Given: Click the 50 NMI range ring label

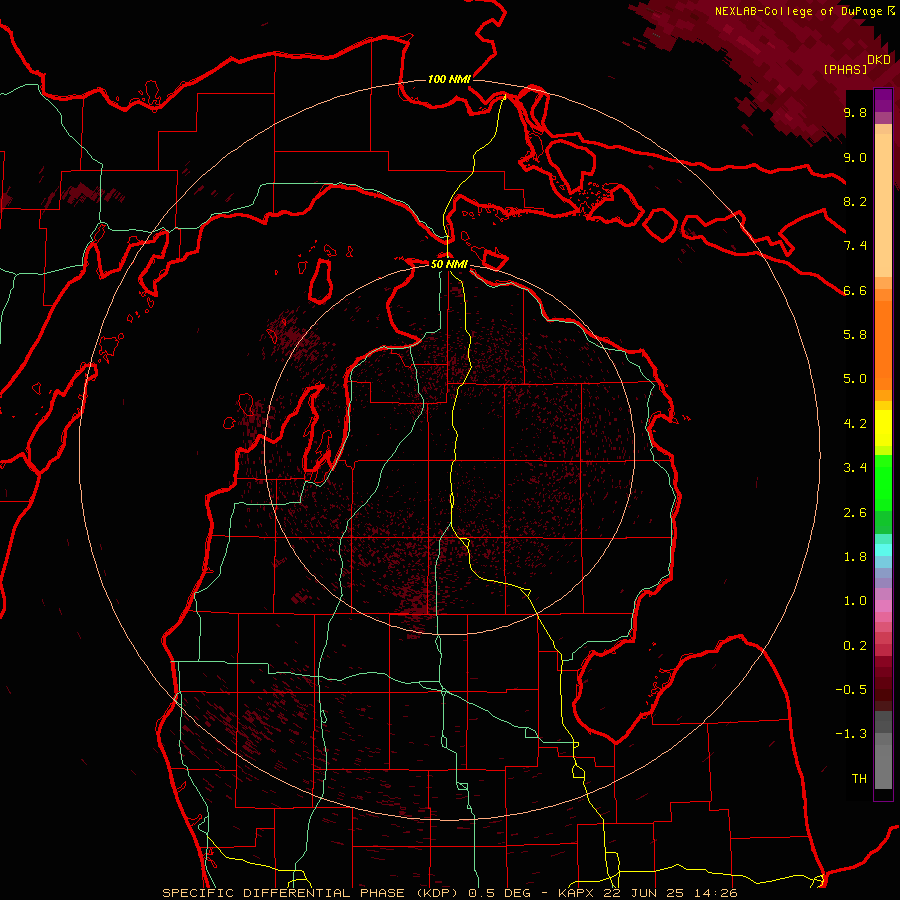Looking at the screenshot, I should (449, 264).
